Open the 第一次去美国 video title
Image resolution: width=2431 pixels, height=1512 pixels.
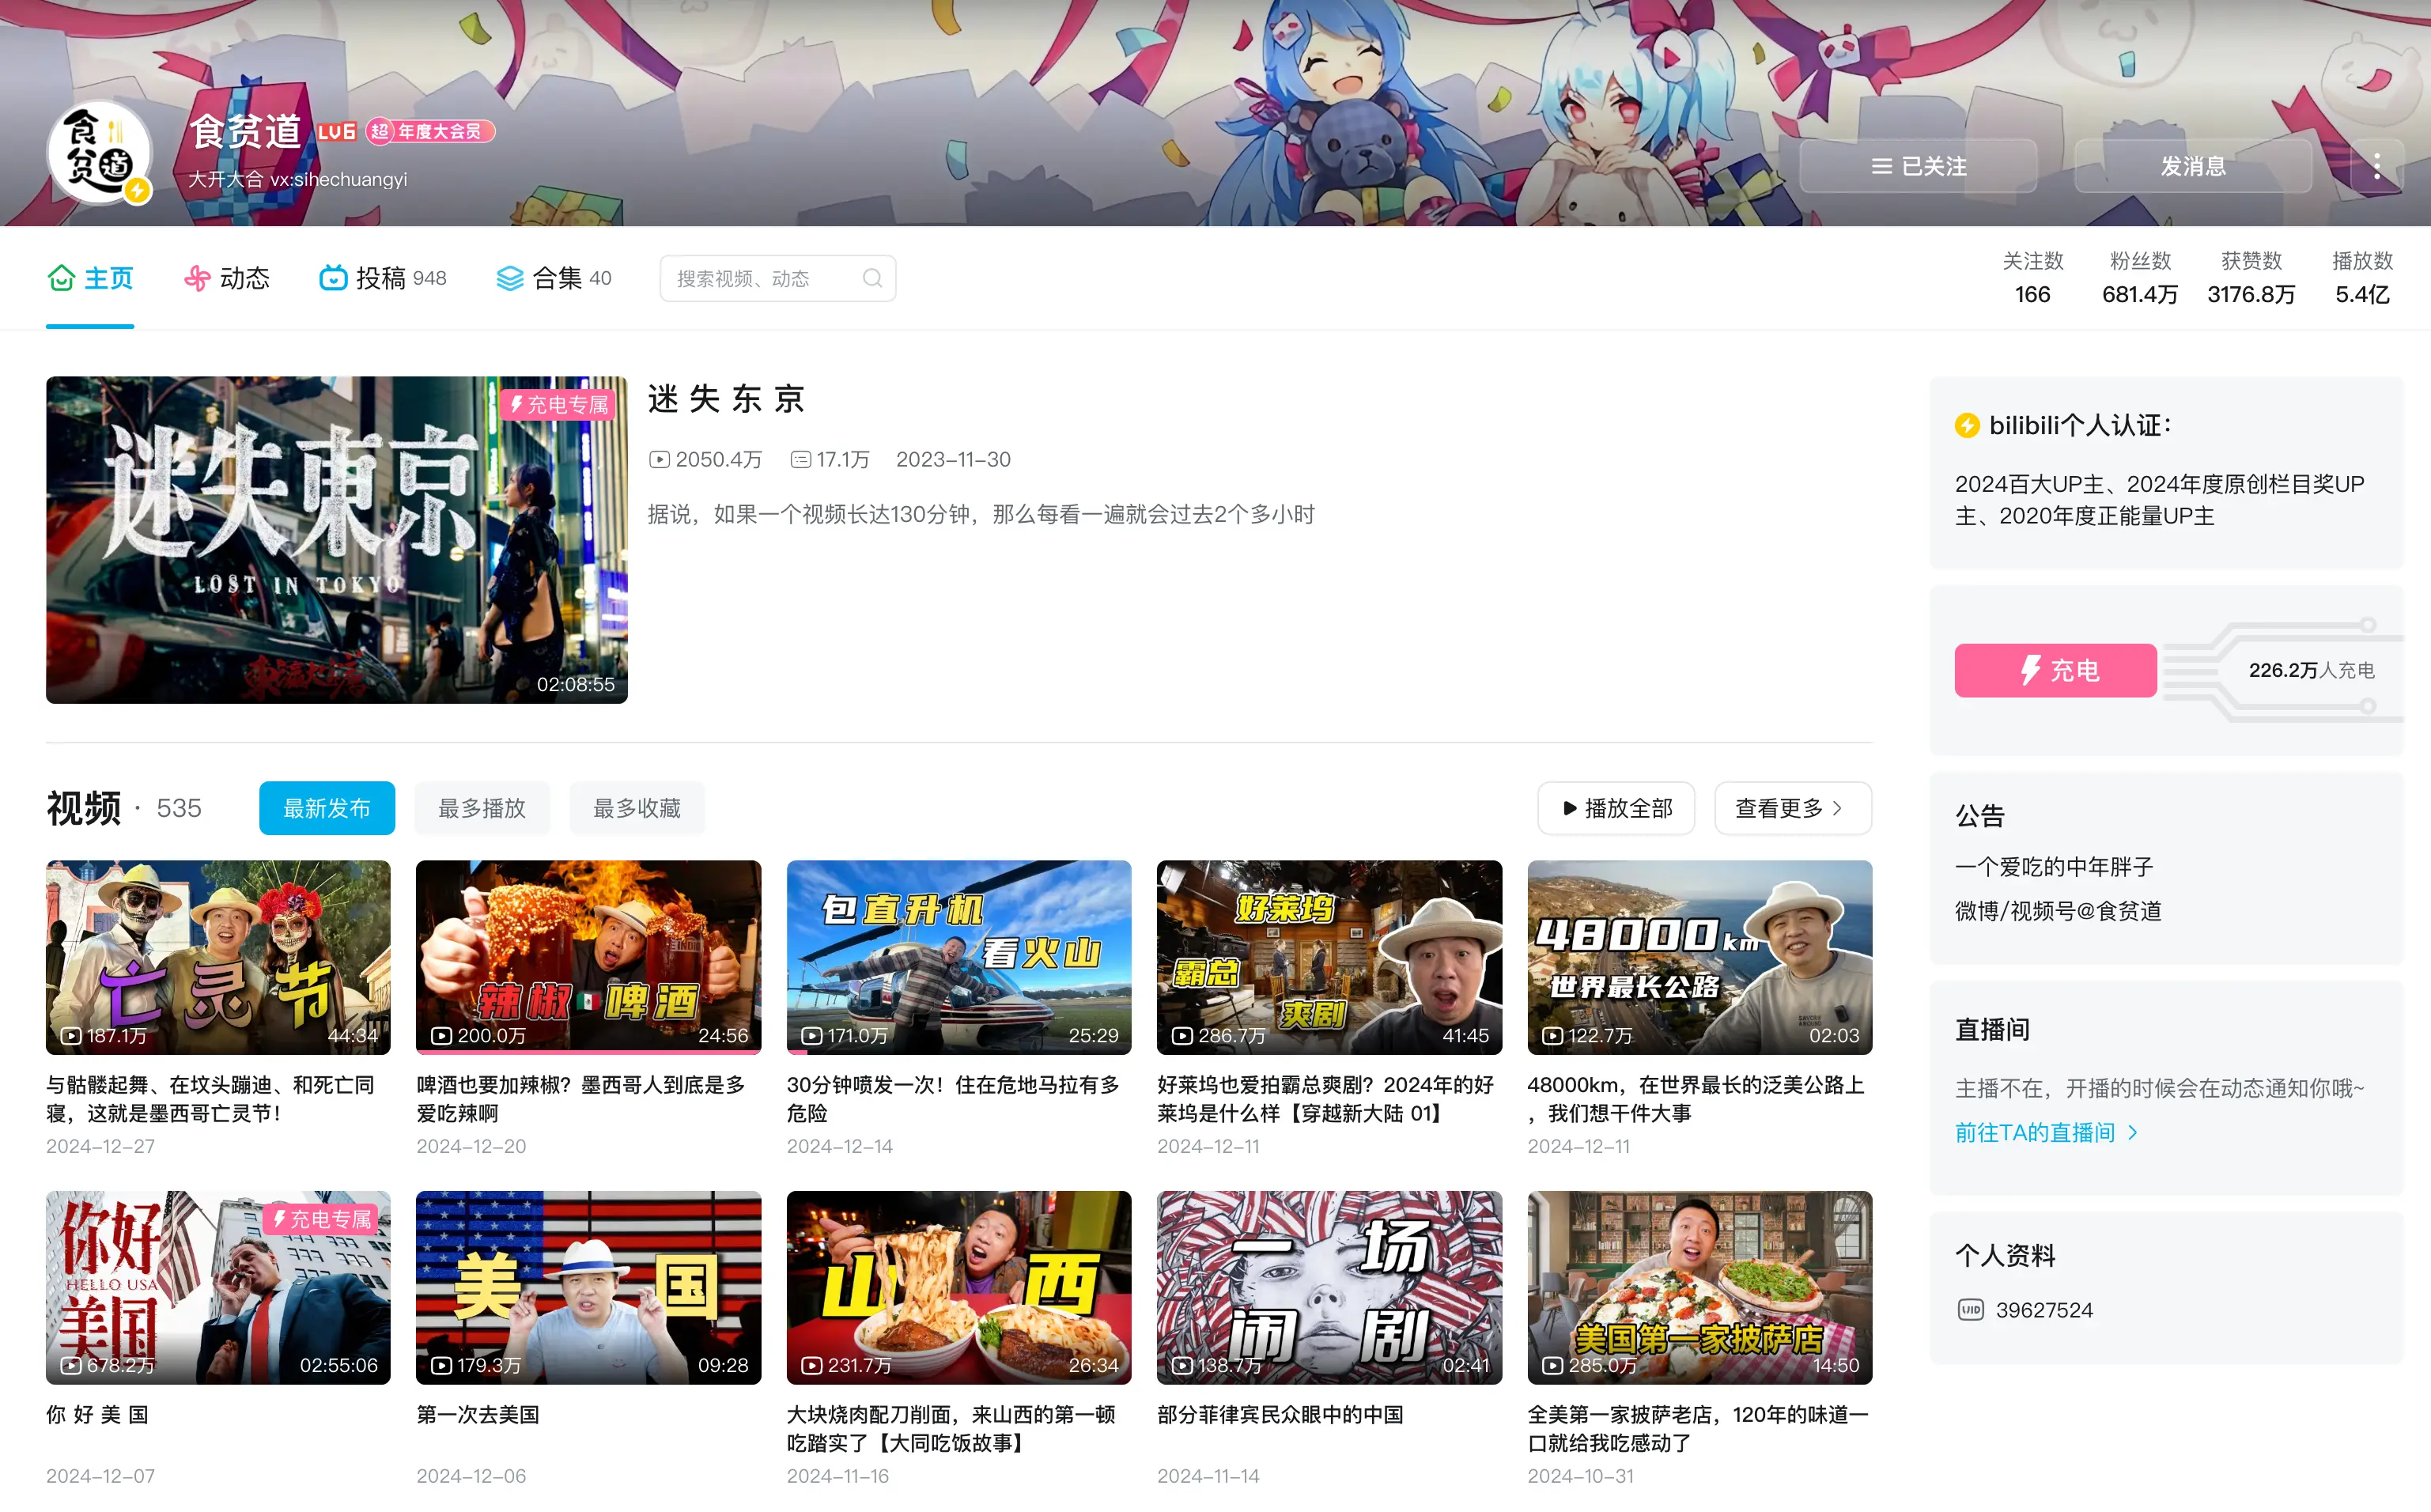(478, 1415)
